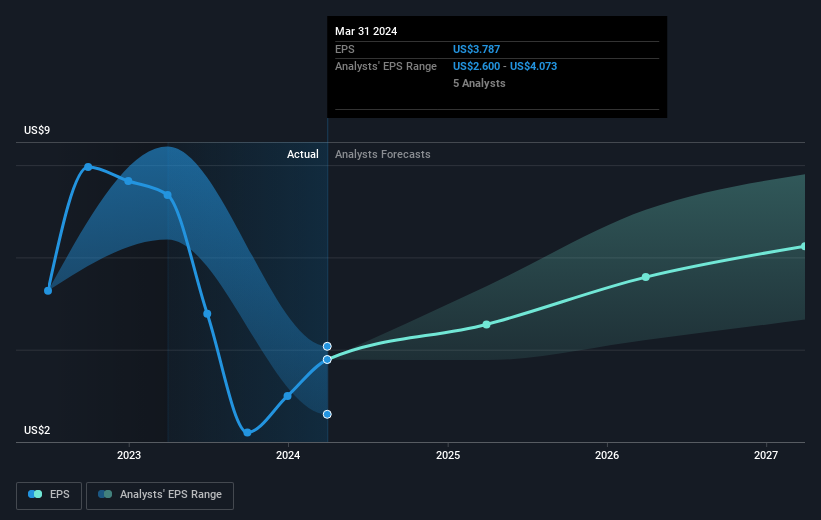The height and width of the screenshot is (520, 821).
Task: Click the EPS data point at start of 2024
Action: 287,396
